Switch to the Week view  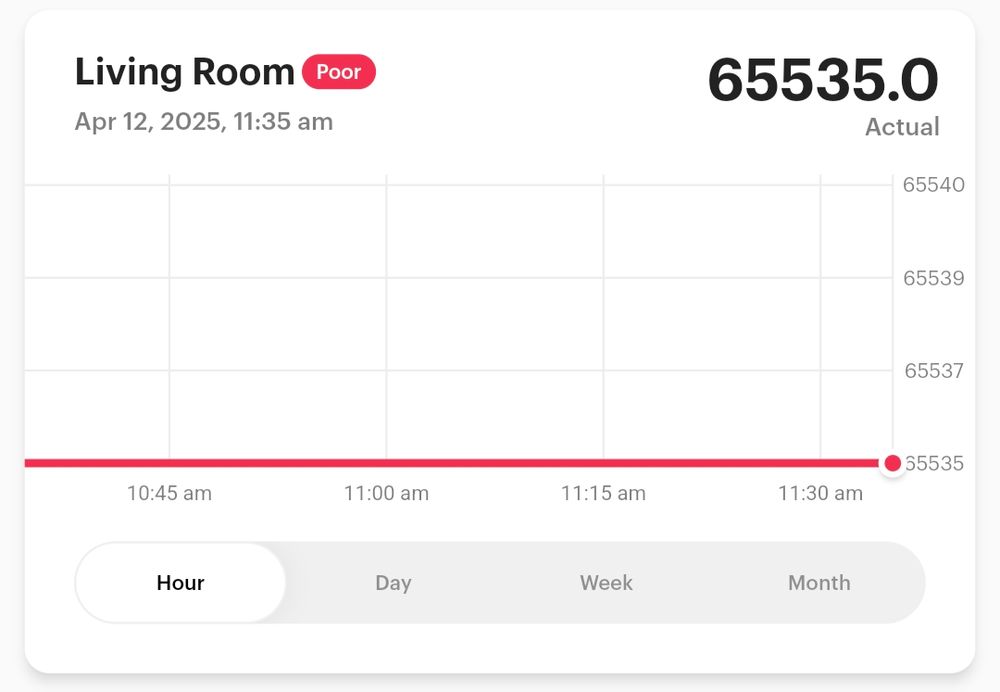click(606, 582)
